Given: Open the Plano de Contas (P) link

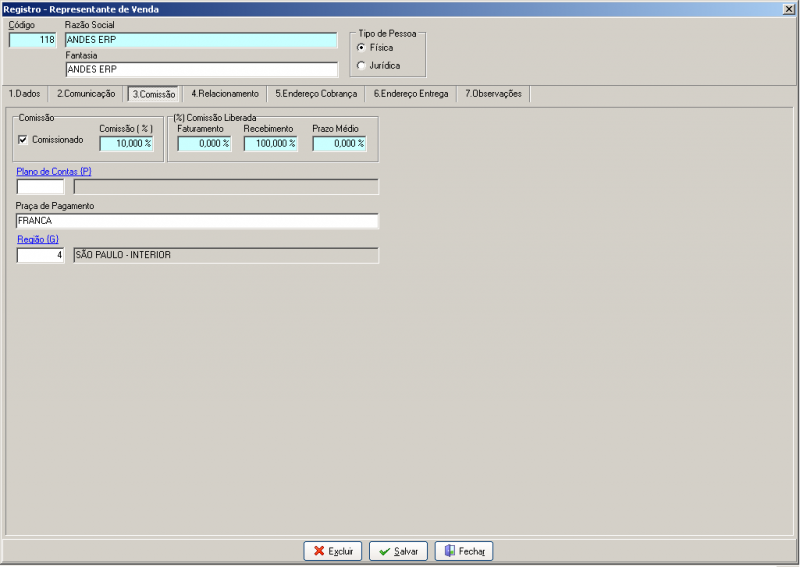Looking at the screenshot, I should pos(54,171).
